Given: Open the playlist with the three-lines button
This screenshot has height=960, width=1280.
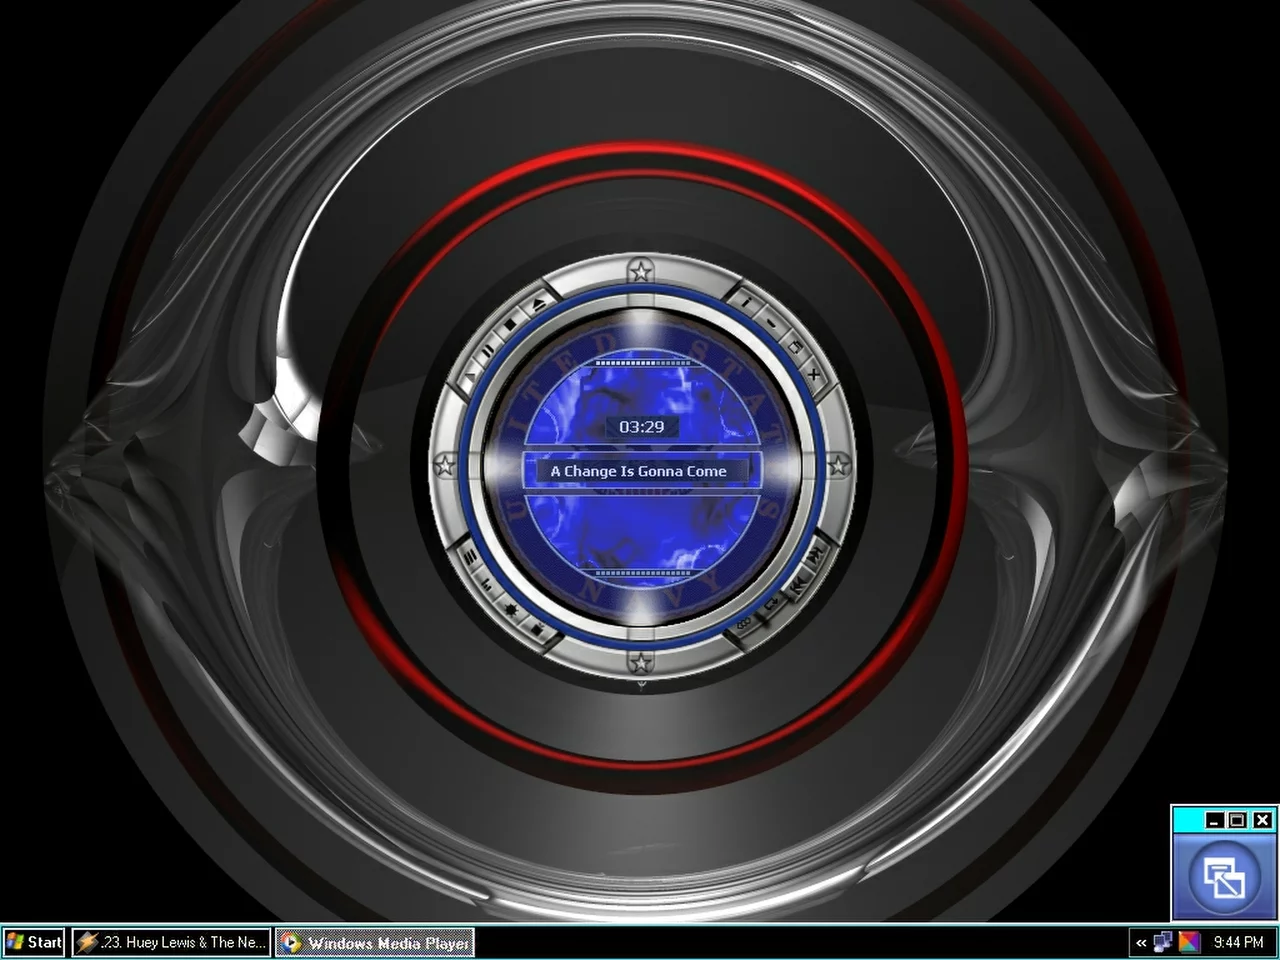Looking at the screenshot, I should coord(468,556).
